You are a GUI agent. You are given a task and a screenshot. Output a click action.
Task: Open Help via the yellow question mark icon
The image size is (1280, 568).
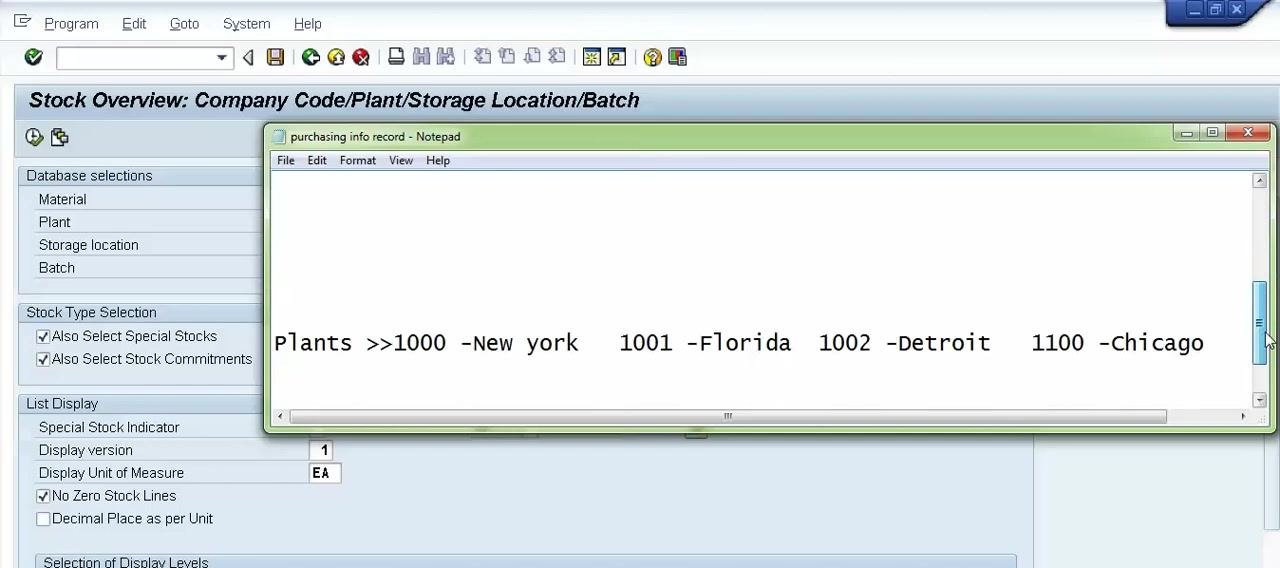pyautogui.click(x=653, y=57)
